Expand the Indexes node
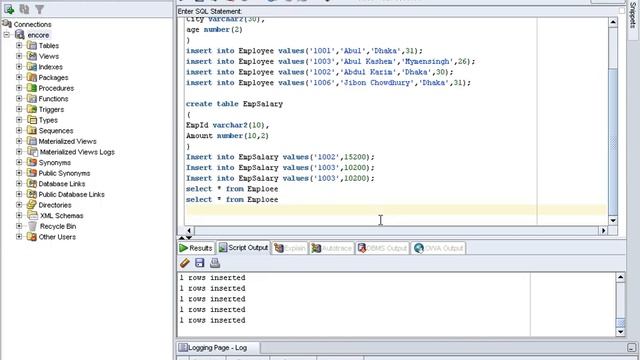The height and width of the screenshot is (360, 640). coord(19,67)
